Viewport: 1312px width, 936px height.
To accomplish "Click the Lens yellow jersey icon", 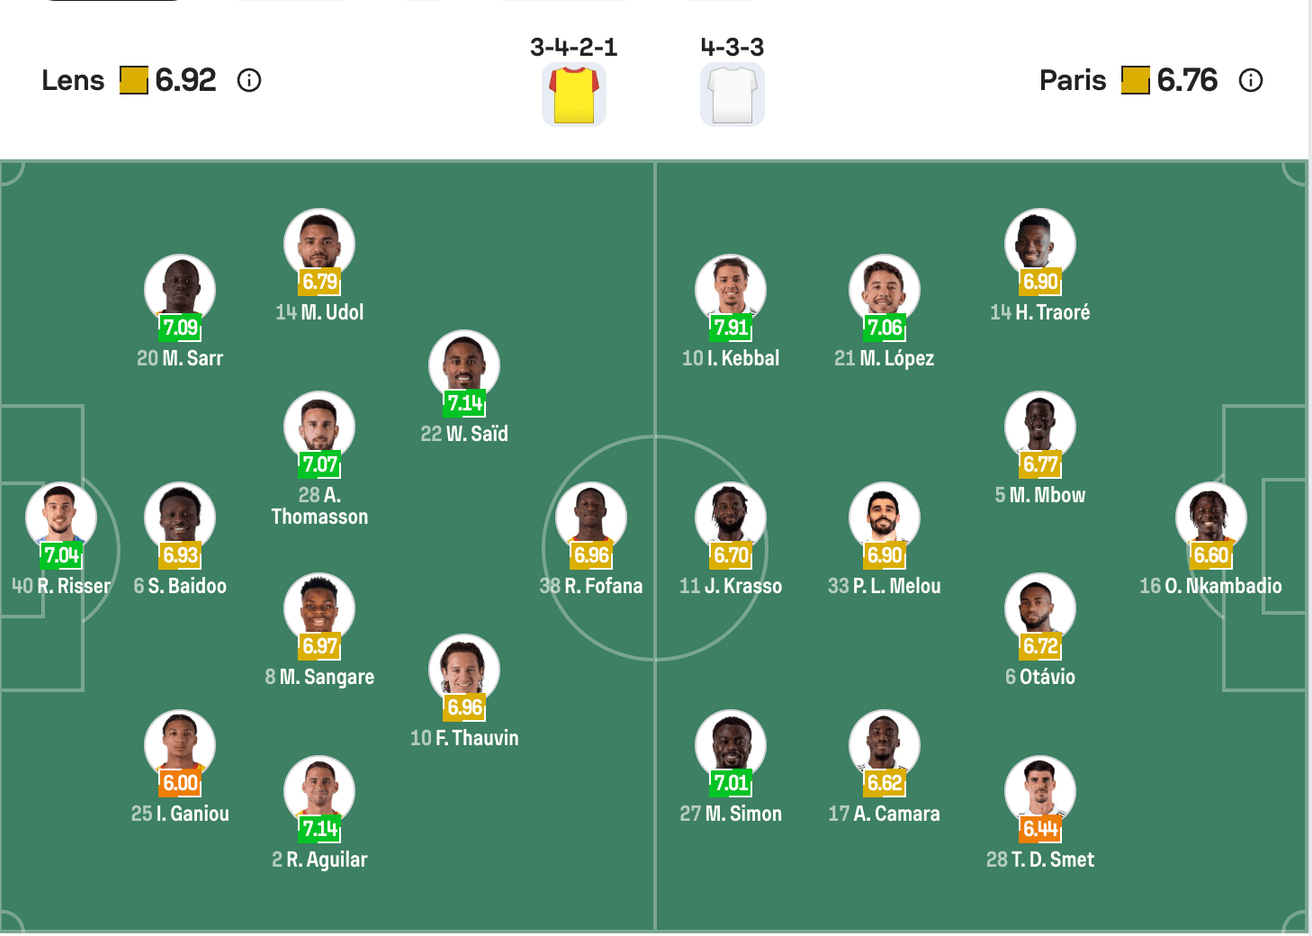I will click(x=574, y=95).
